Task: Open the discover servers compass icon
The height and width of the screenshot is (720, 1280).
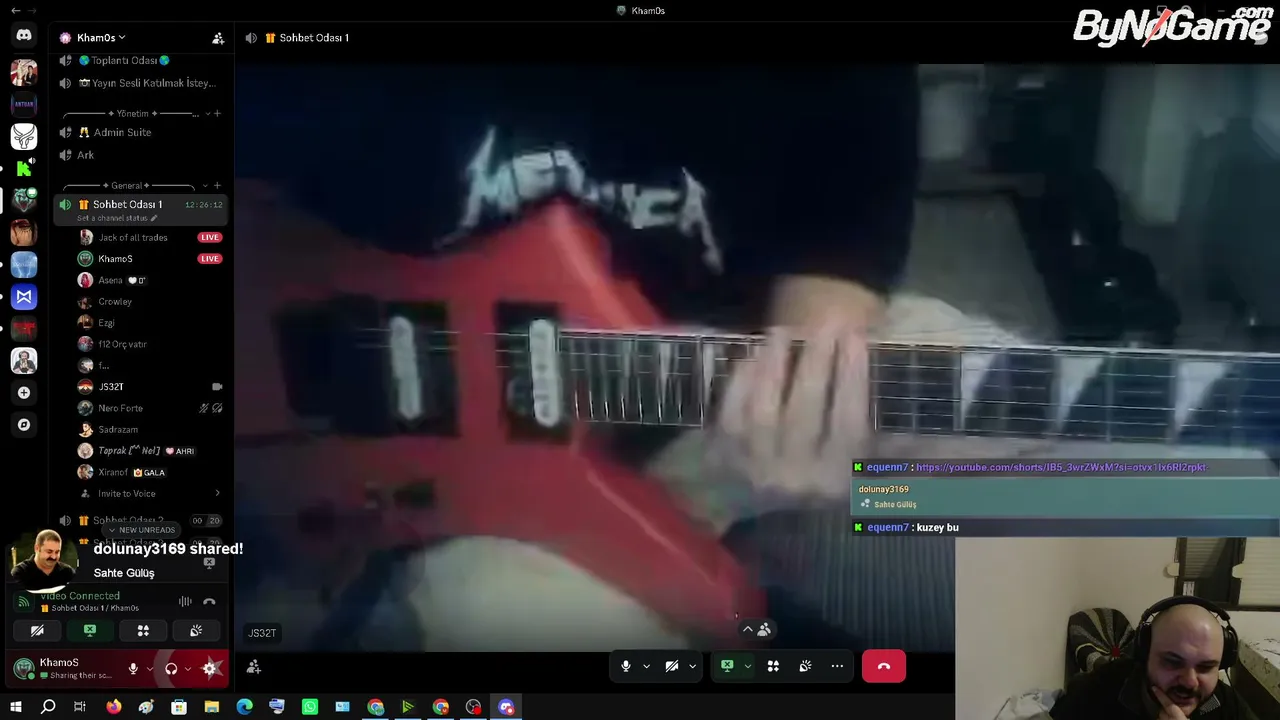Action: [x=24, y=425]
